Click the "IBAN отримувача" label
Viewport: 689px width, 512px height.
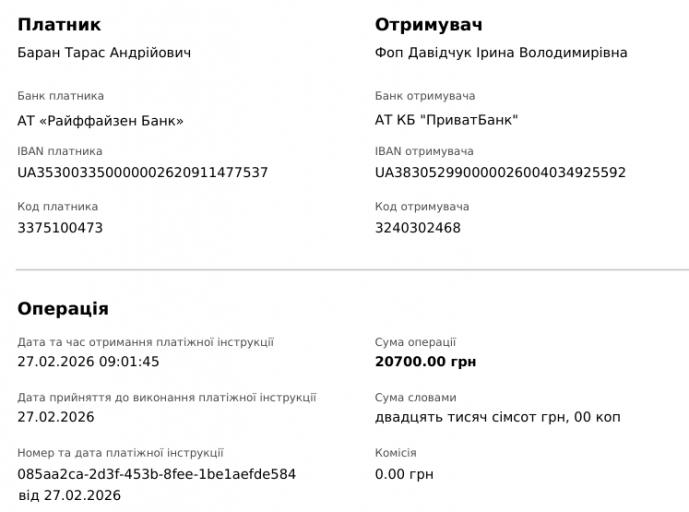424,151
